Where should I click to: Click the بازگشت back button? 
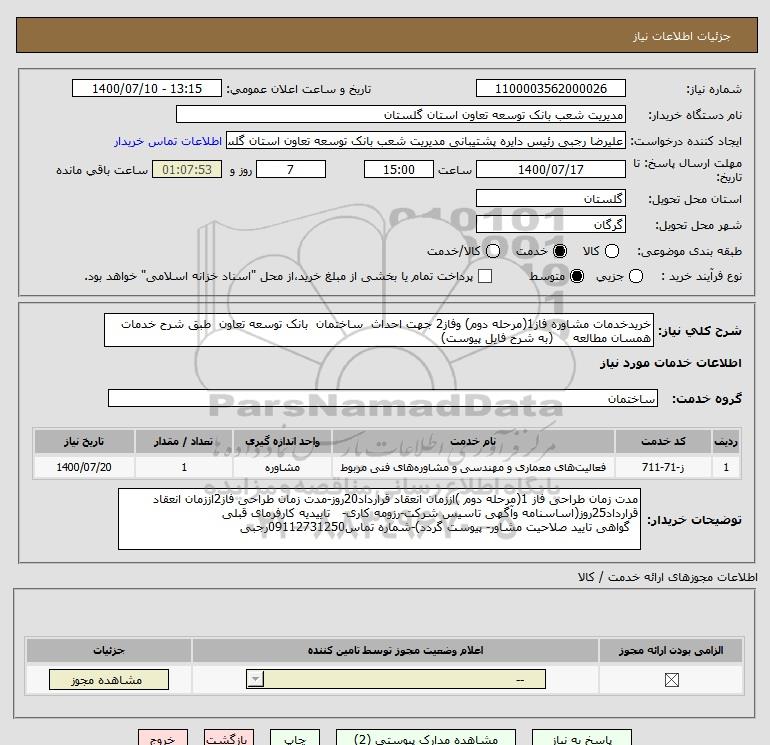(x=229, y=738)
